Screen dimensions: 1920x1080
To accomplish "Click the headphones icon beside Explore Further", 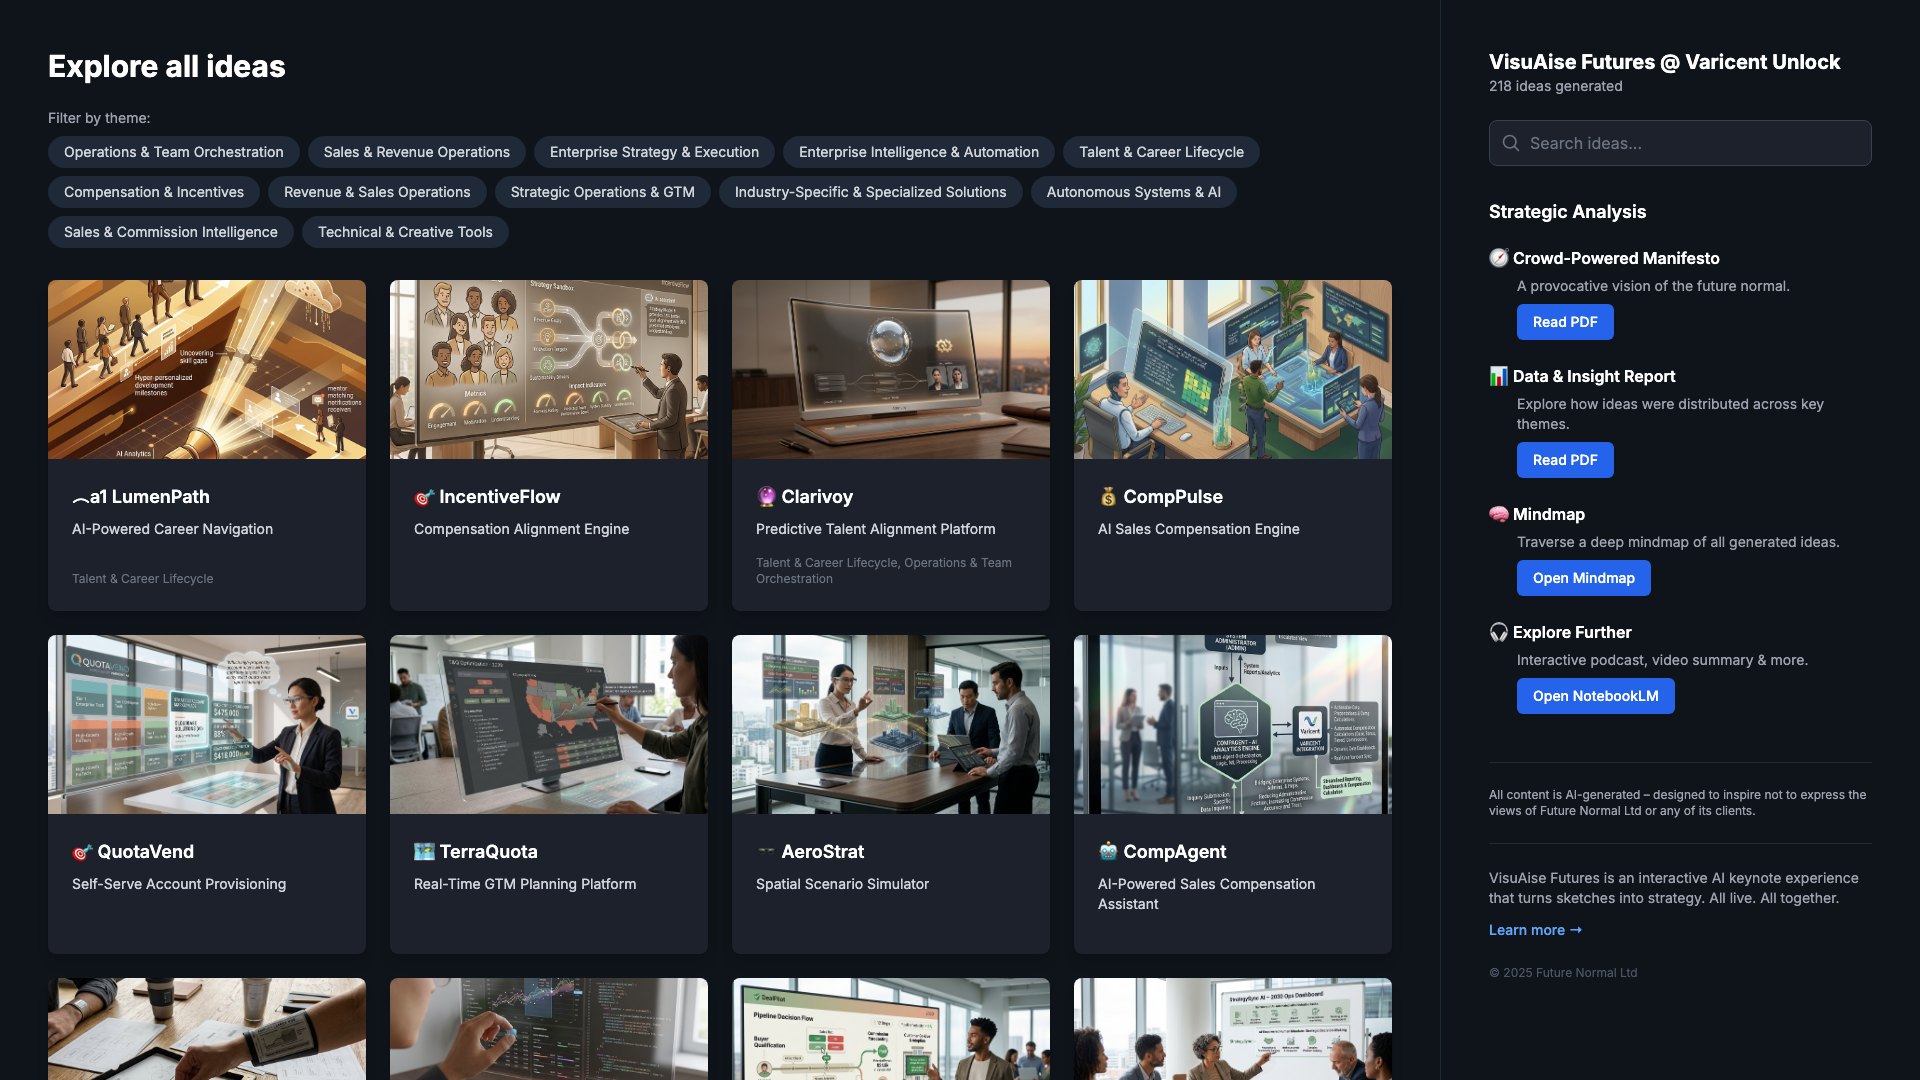I will [x=1498, y=632].
